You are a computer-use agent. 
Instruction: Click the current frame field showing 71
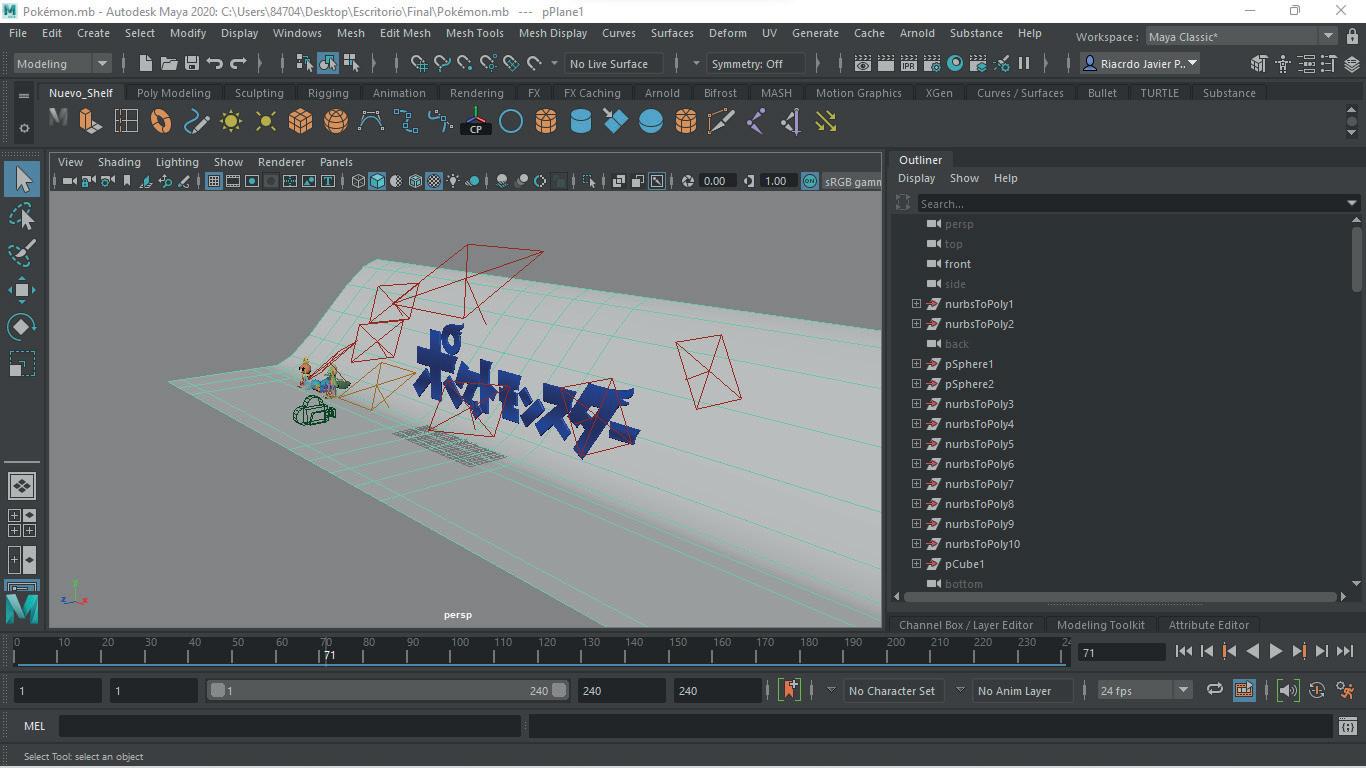click(1120, 652)
